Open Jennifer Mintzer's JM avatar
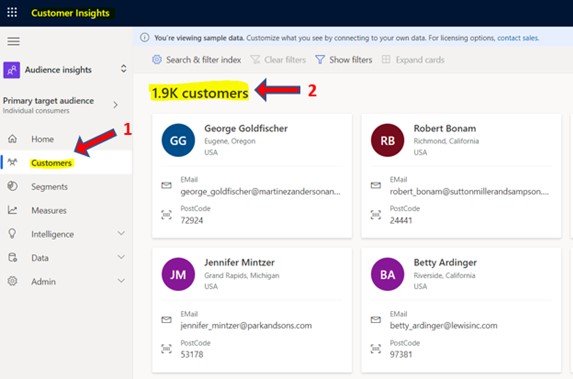 [178, 274]
